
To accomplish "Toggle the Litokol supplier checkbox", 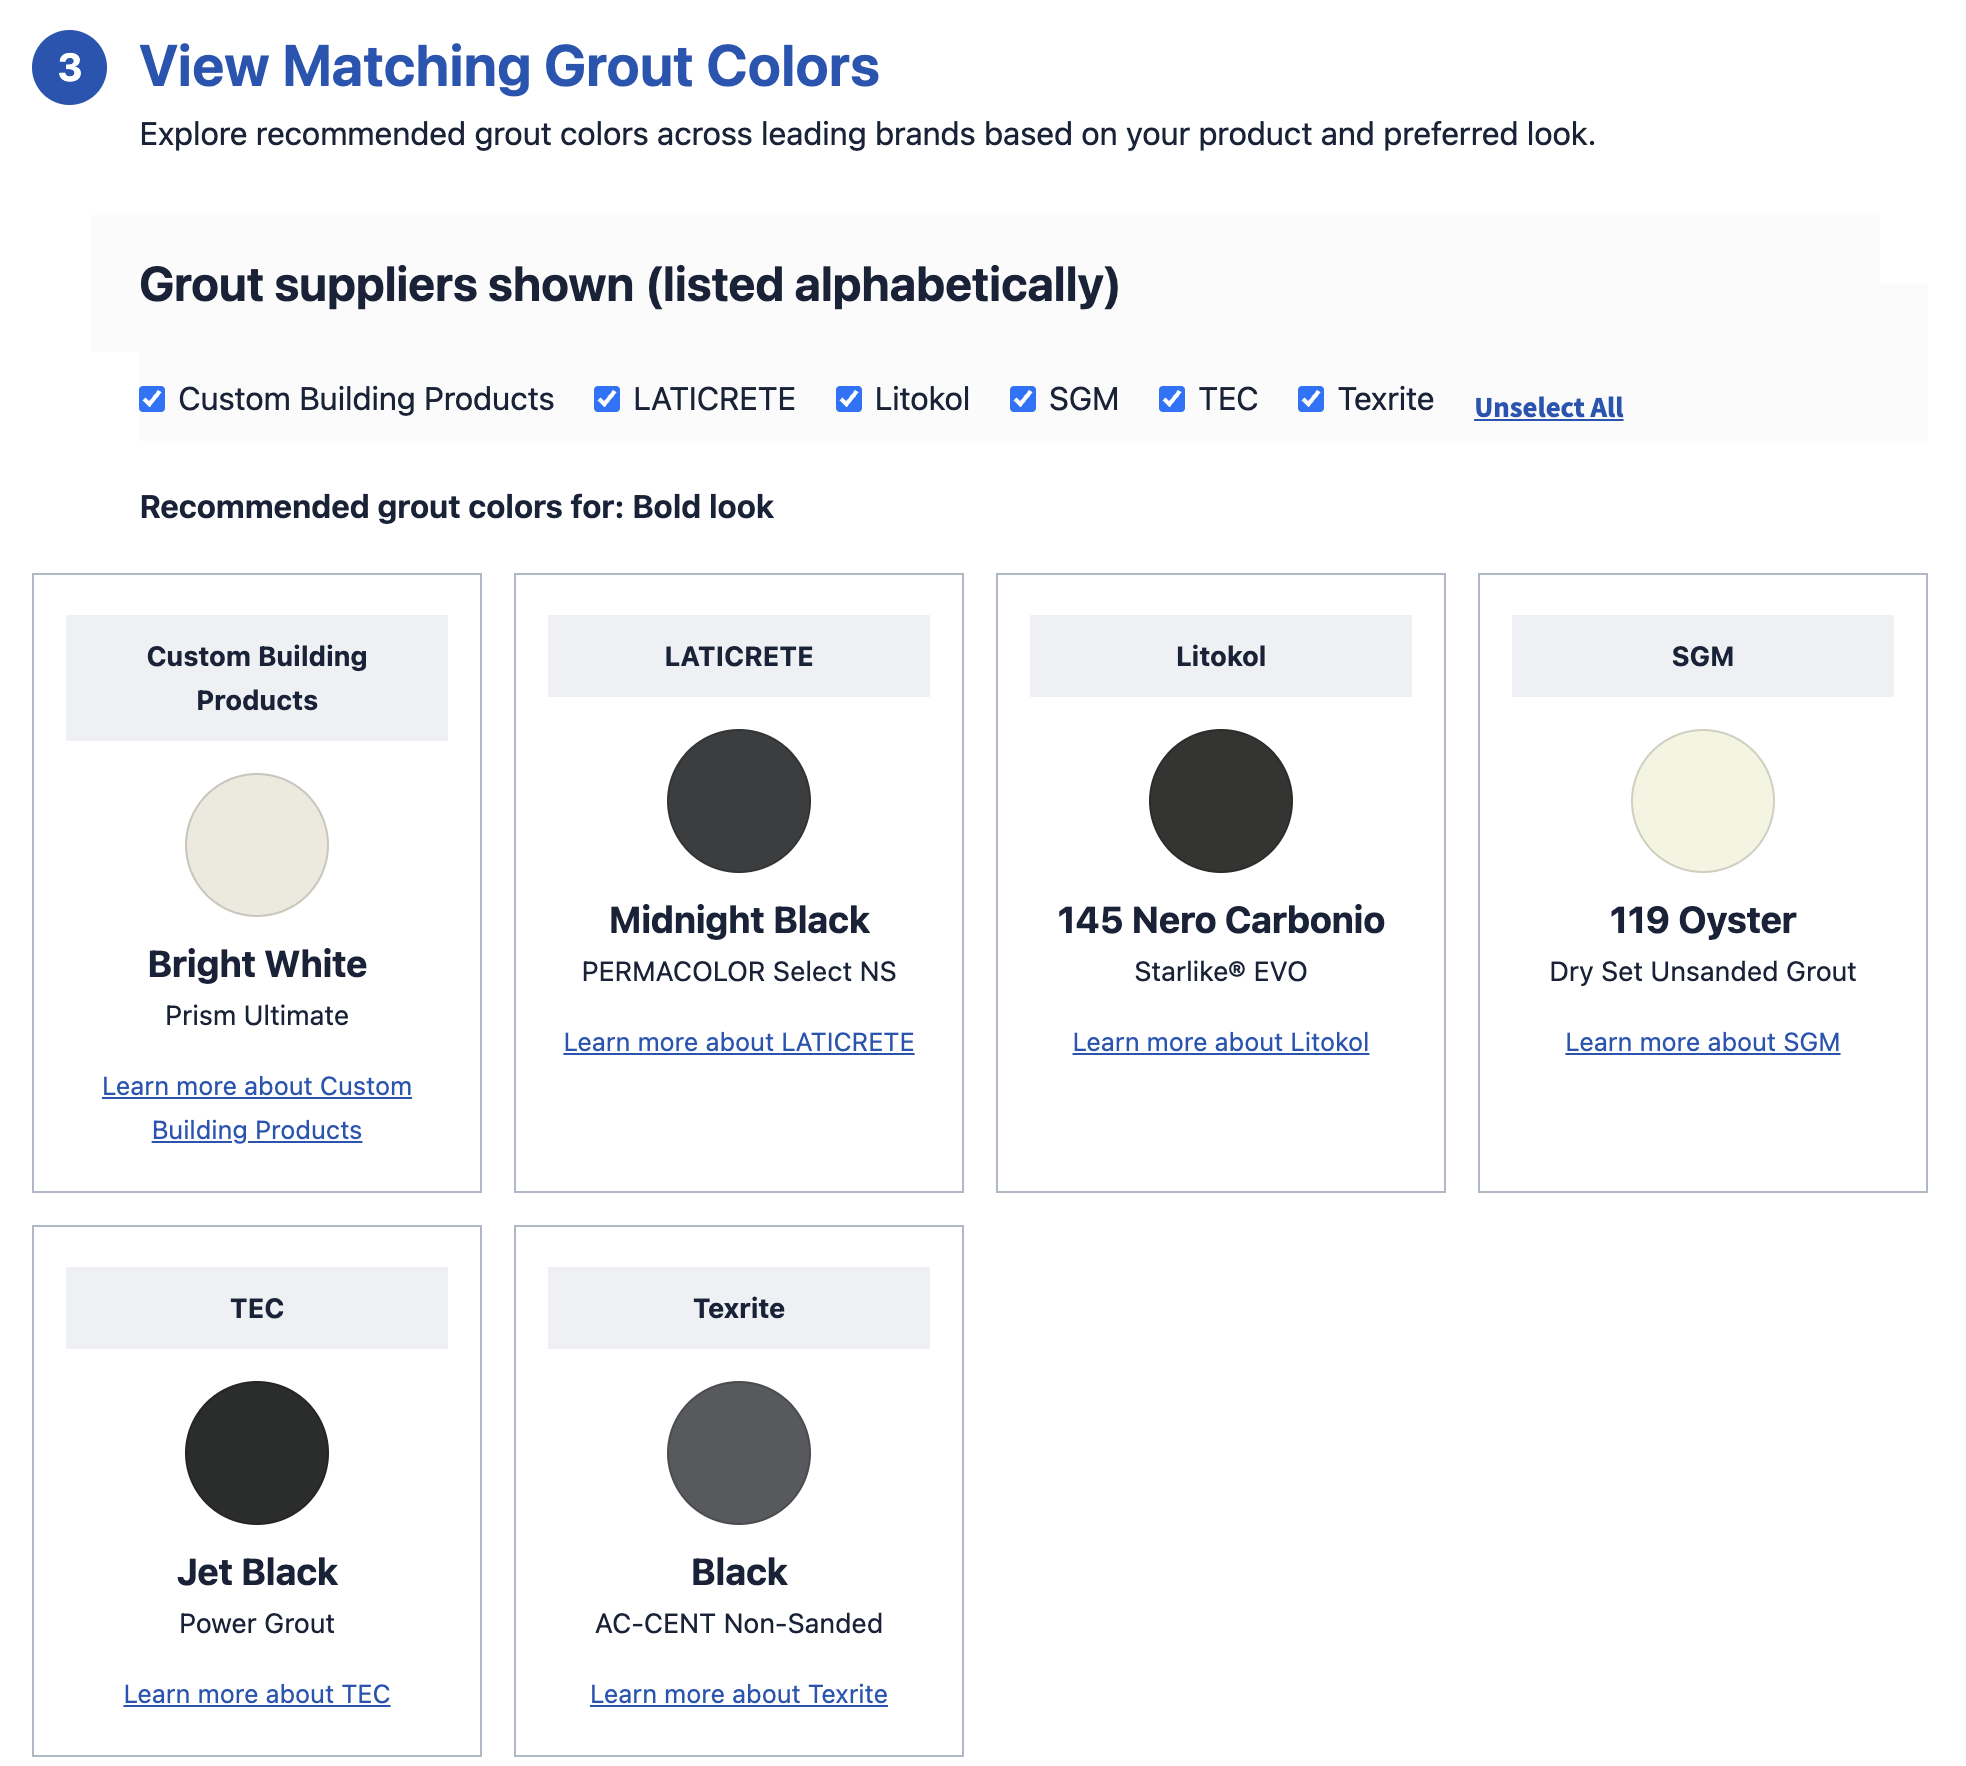I will coord(849,399).
